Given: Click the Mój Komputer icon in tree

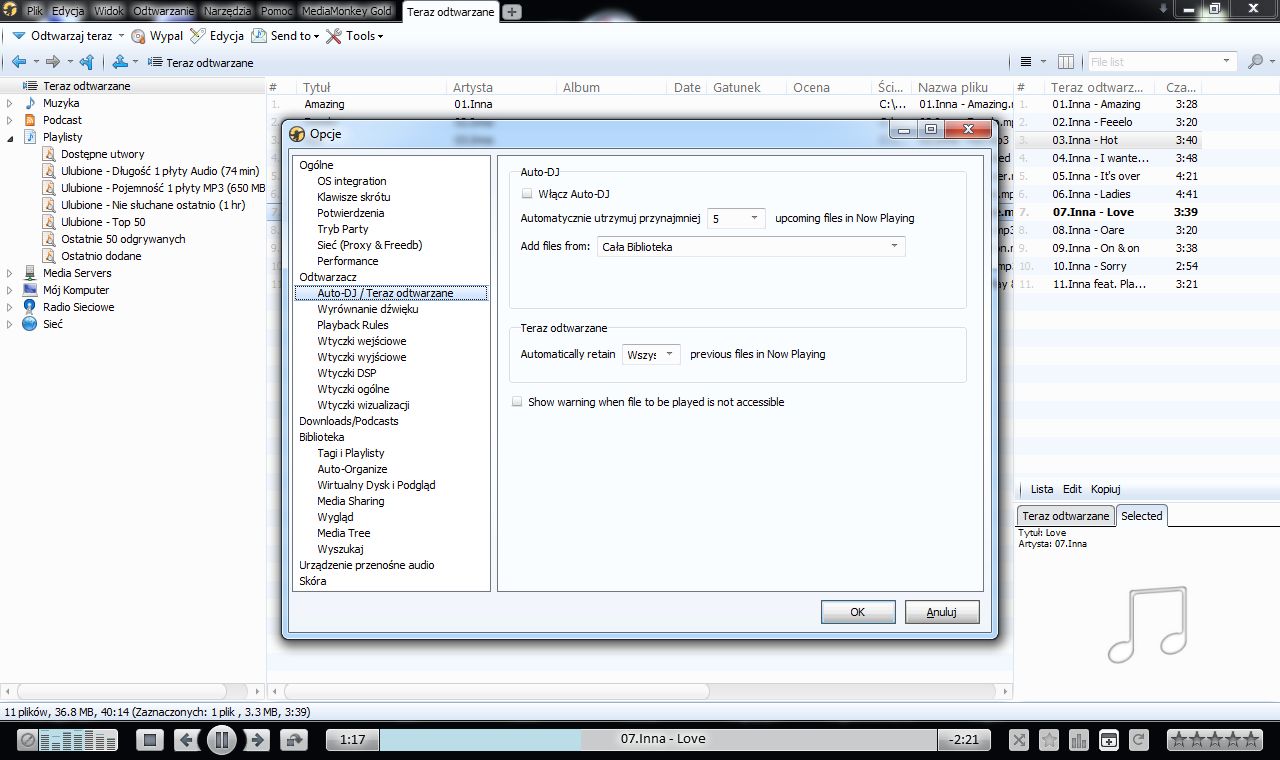Looking at the screenshot, I should coord(30,290).
